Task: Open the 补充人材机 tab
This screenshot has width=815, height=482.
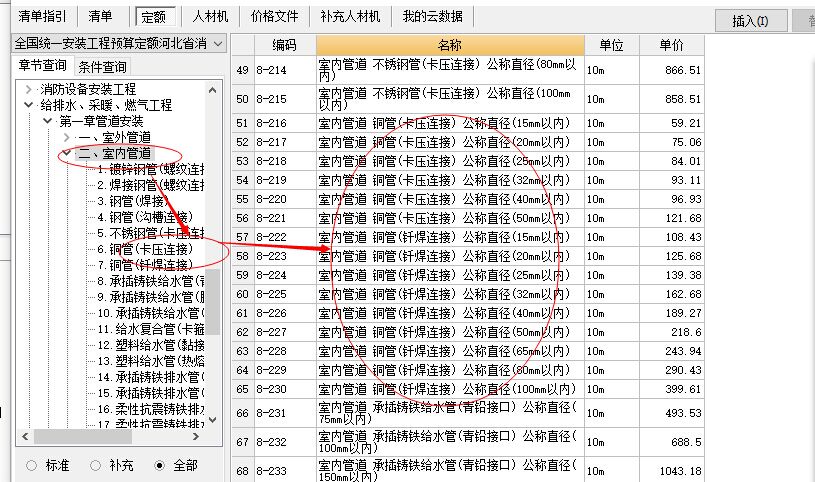Action: [x=350, y=16]
